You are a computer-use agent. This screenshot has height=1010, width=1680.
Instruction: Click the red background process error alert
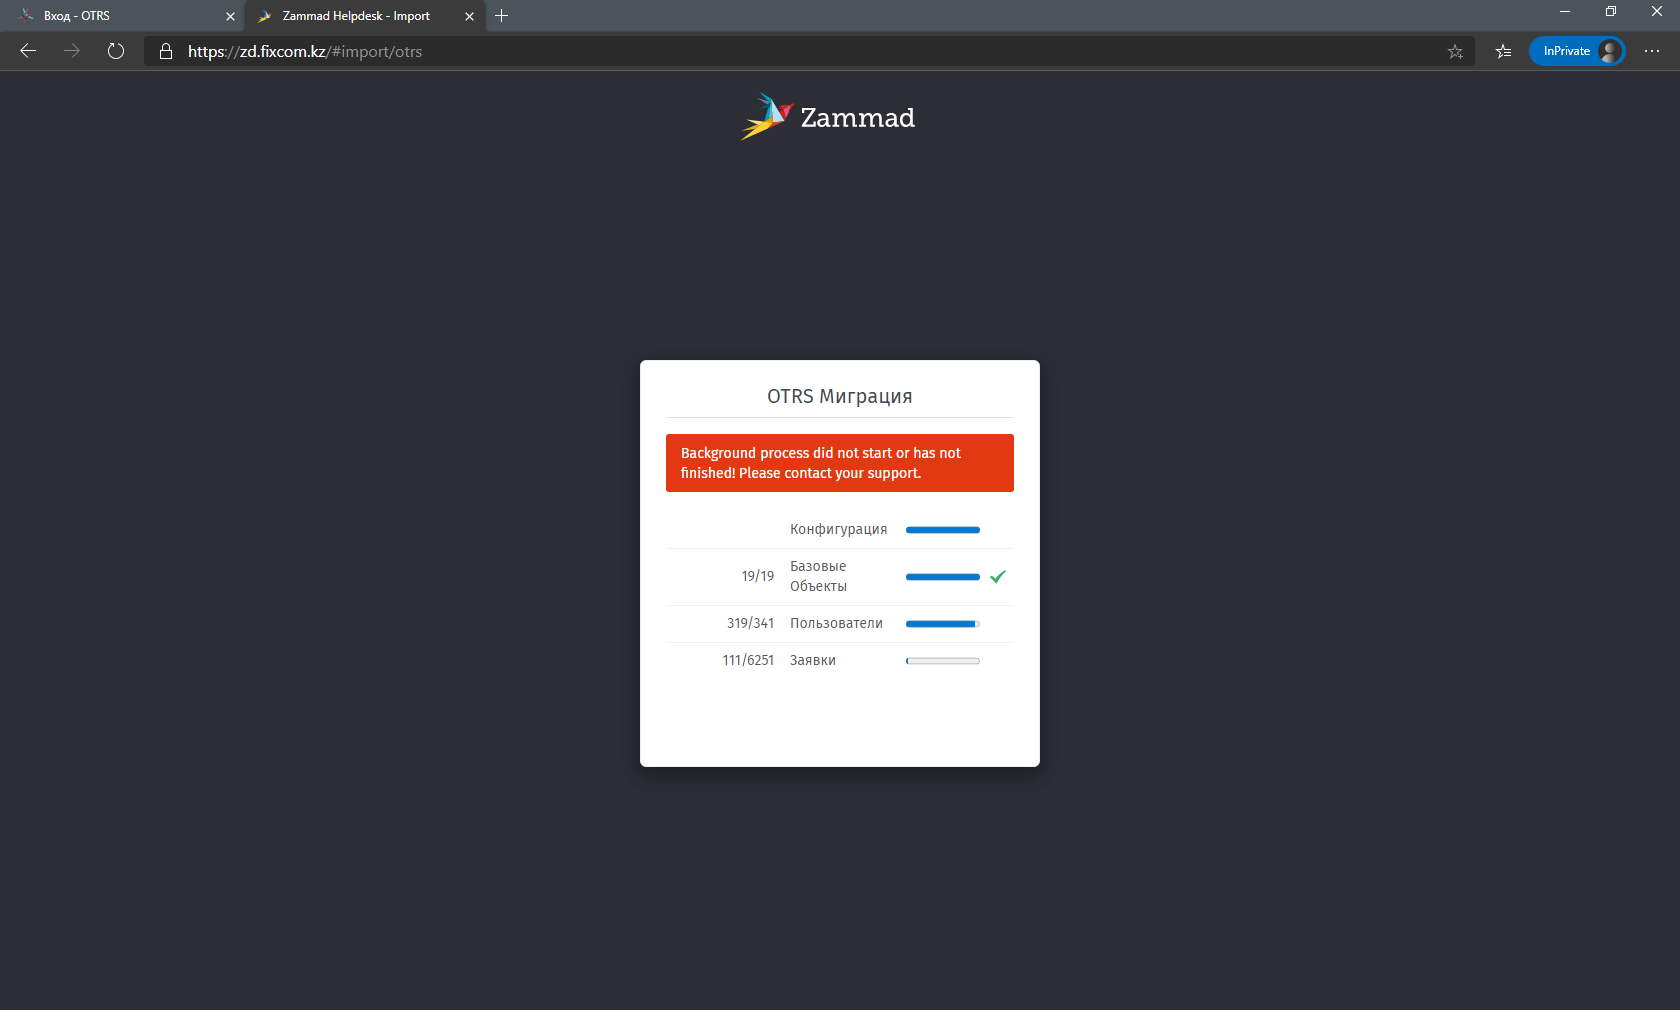tap(840, 463)
